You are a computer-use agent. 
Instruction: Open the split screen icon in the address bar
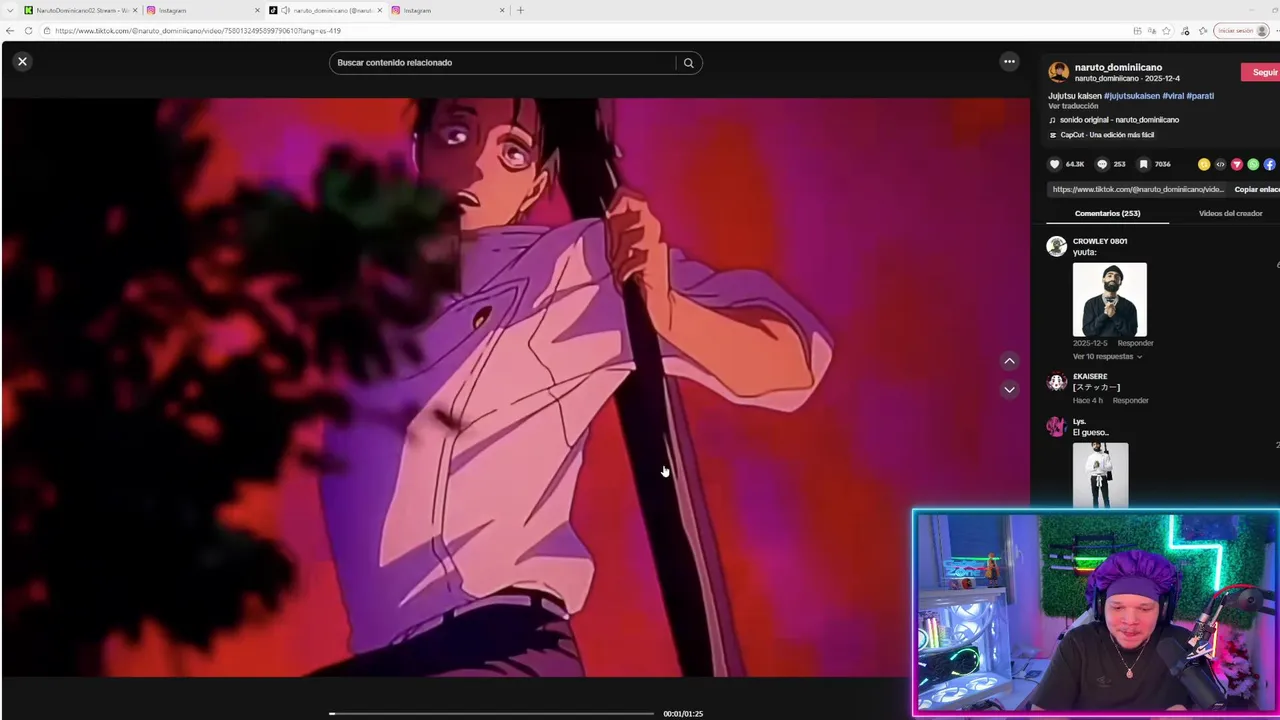click(x=1138, y=31)
